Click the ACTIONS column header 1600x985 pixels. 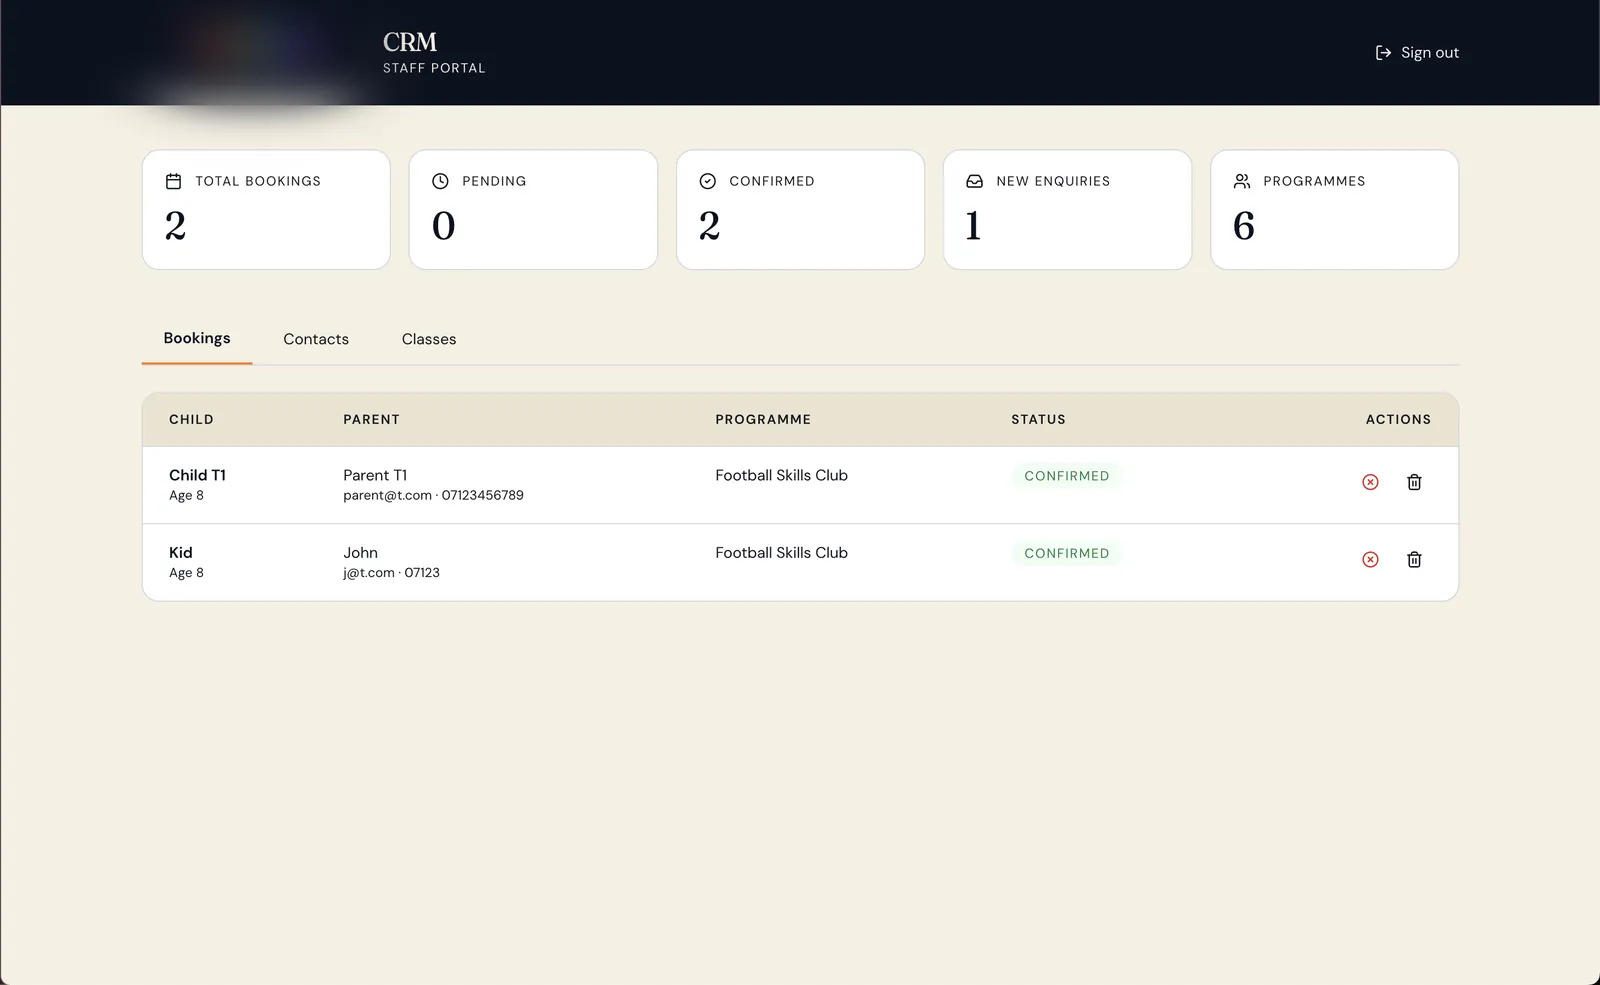[1398, 419]
